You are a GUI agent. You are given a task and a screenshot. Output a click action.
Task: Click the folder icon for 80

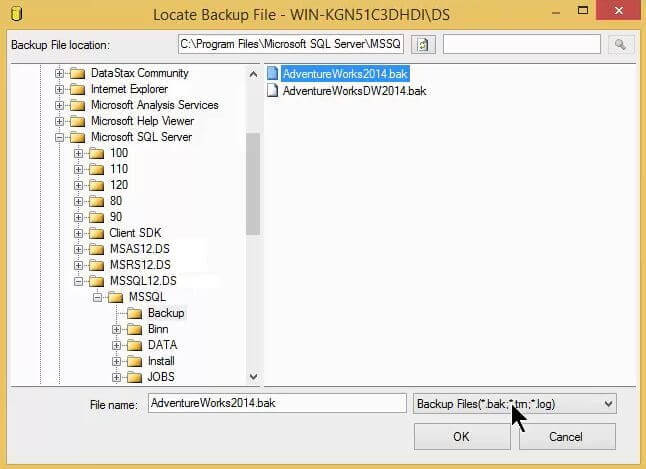click(x=96, y=202)
